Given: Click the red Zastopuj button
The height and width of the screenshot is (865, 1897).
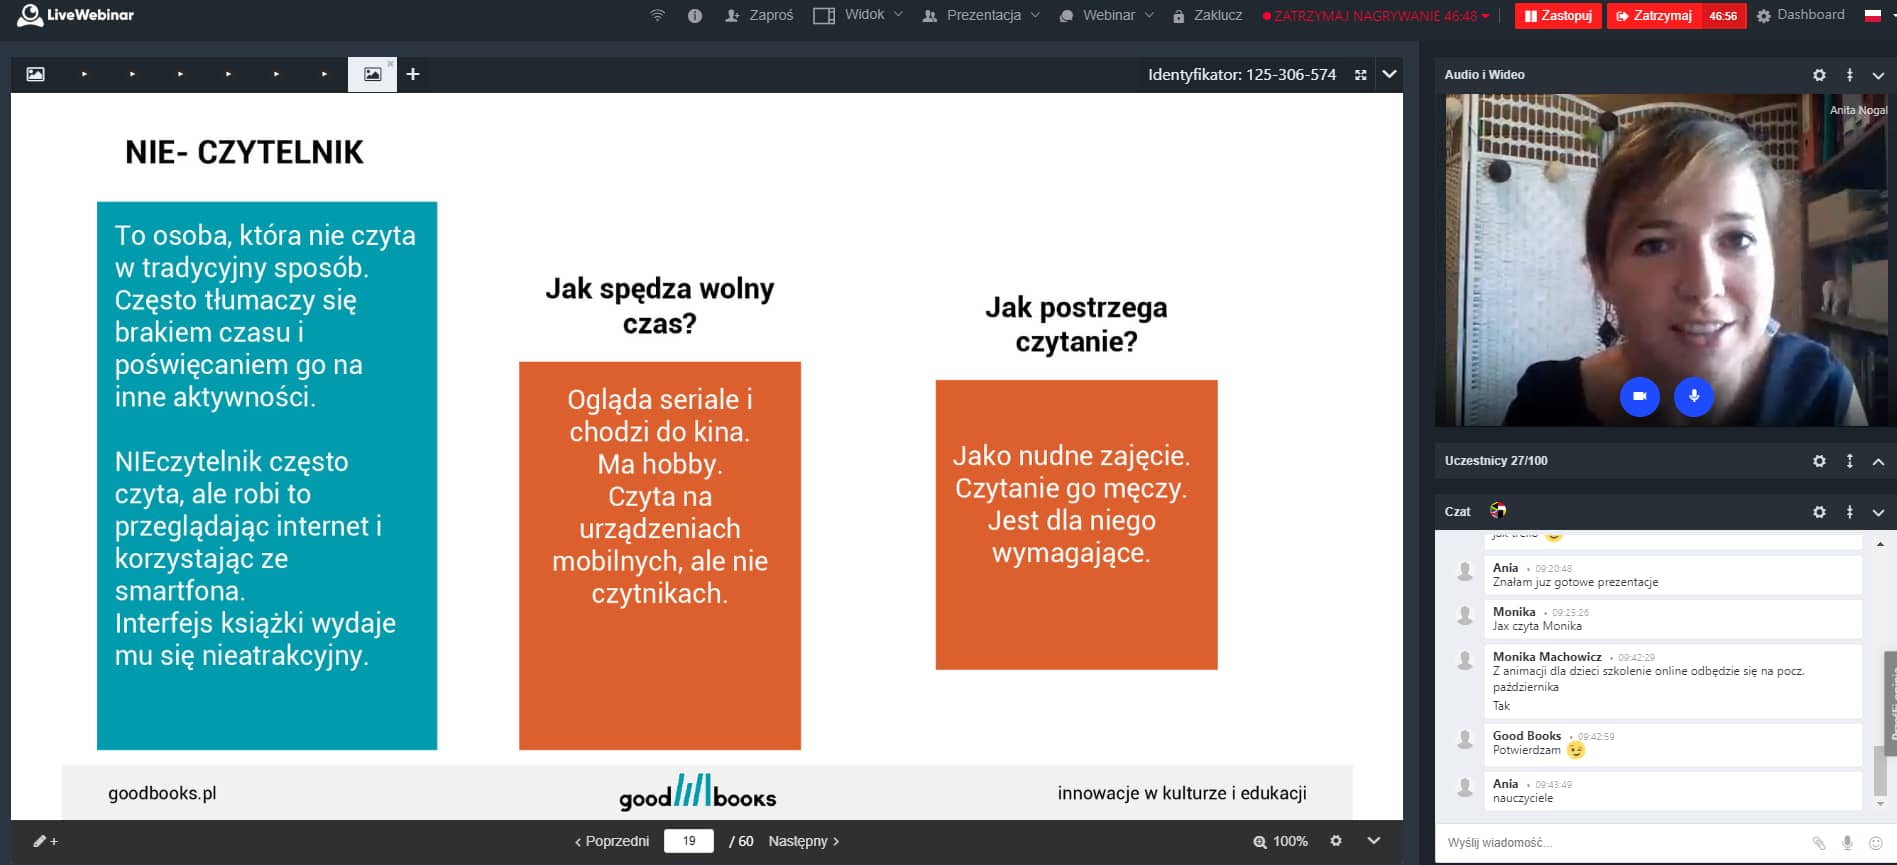Looking at the screenshot, I should pos(1558,16).
